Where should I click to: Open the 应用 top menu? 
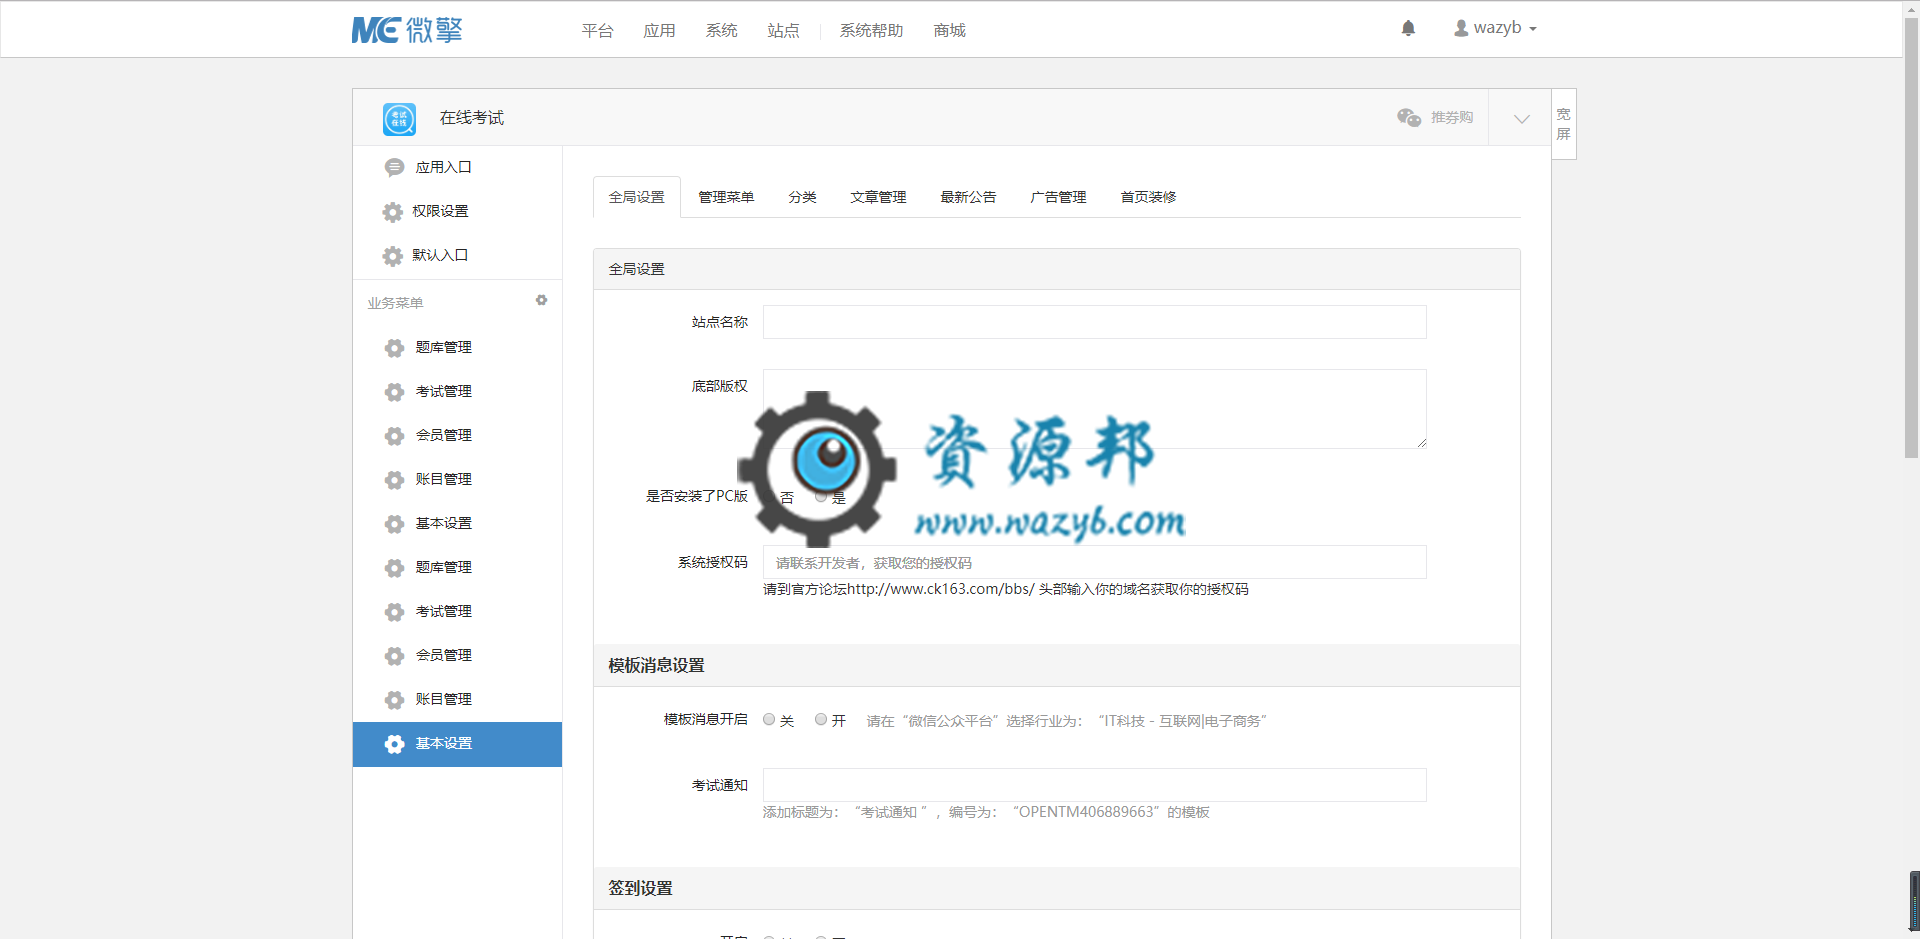tap(659, 31)
